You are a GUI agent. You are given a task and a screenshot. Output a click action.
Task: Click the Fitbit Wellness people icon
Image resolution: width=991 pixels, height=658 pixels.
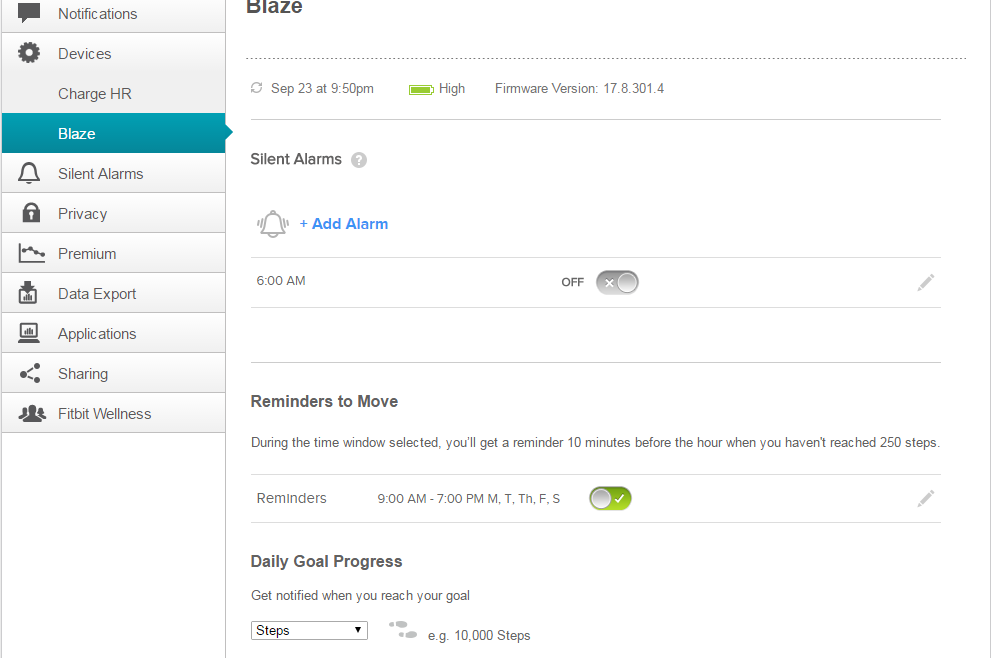pyautogui.click(x=32, y=413)
